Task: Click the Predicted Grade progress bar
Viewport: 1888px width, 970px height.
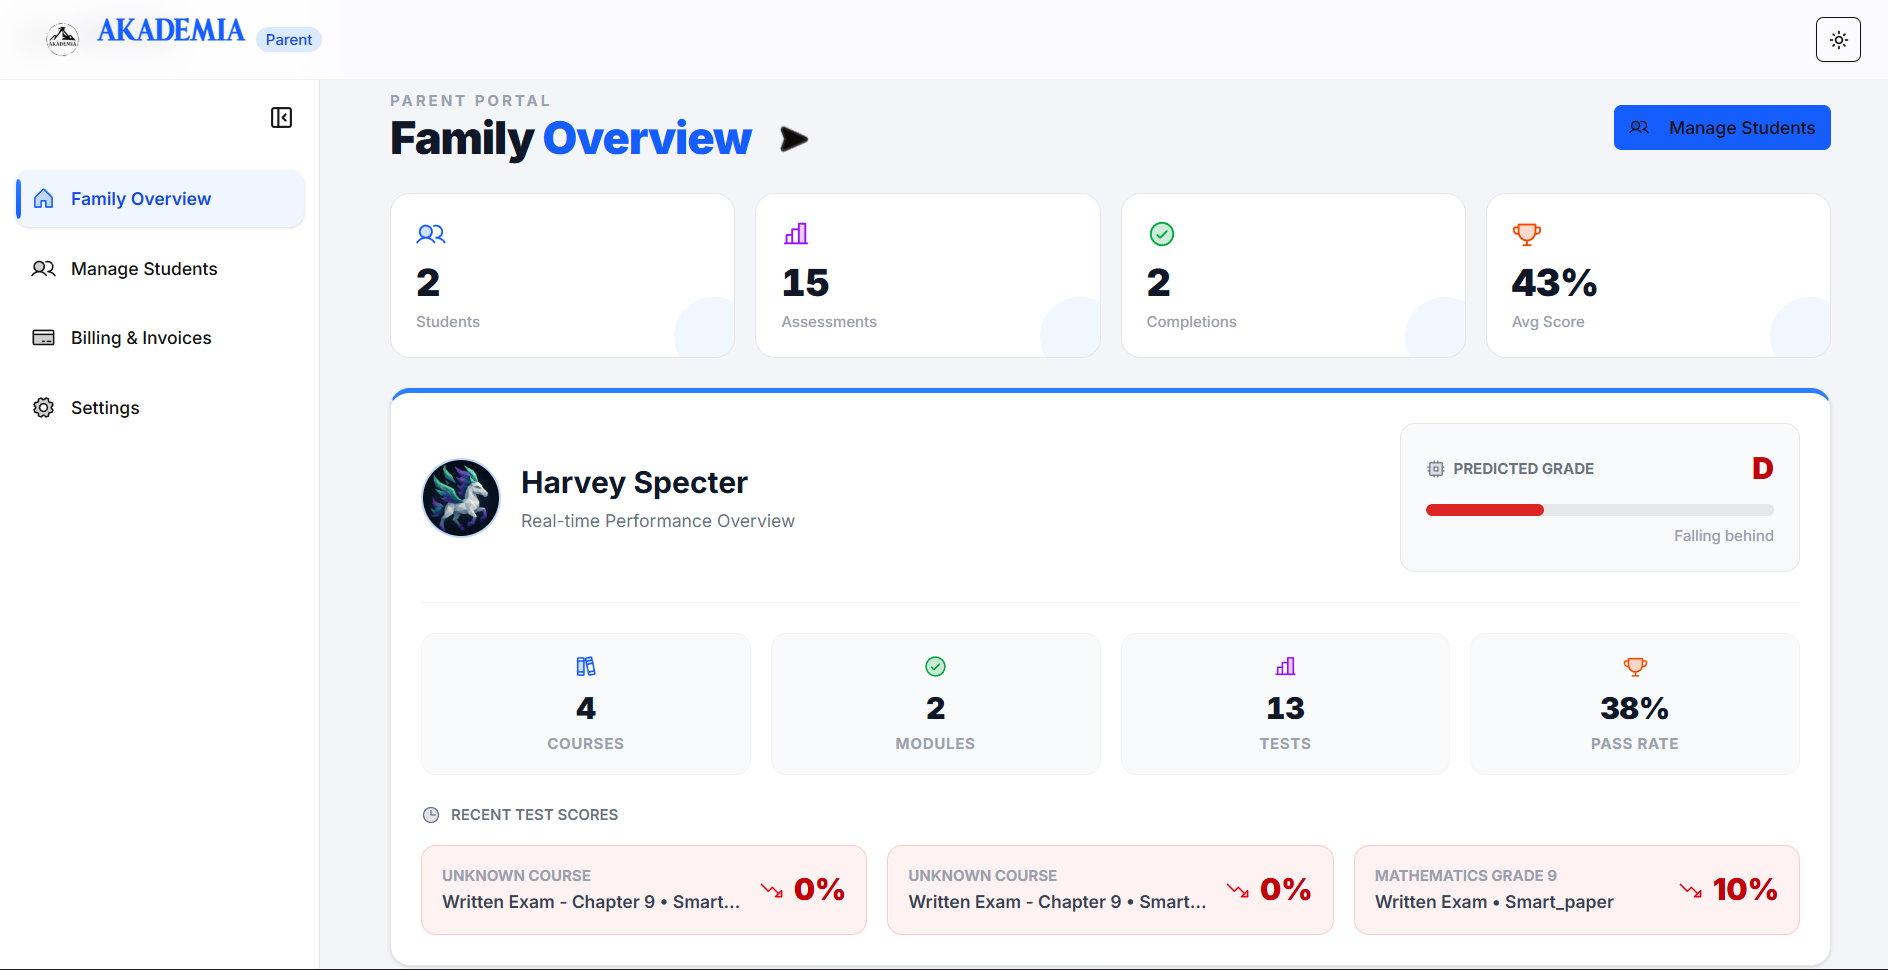Action: click(x=1599, y=509)
